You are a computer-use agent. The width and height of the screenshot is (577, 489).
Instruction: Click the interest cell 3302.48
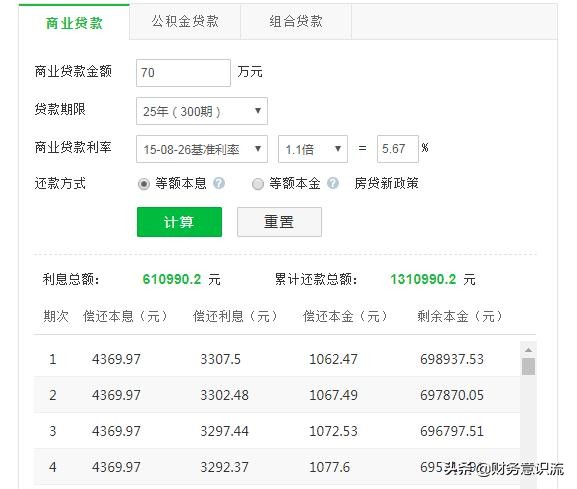point(224,395)
